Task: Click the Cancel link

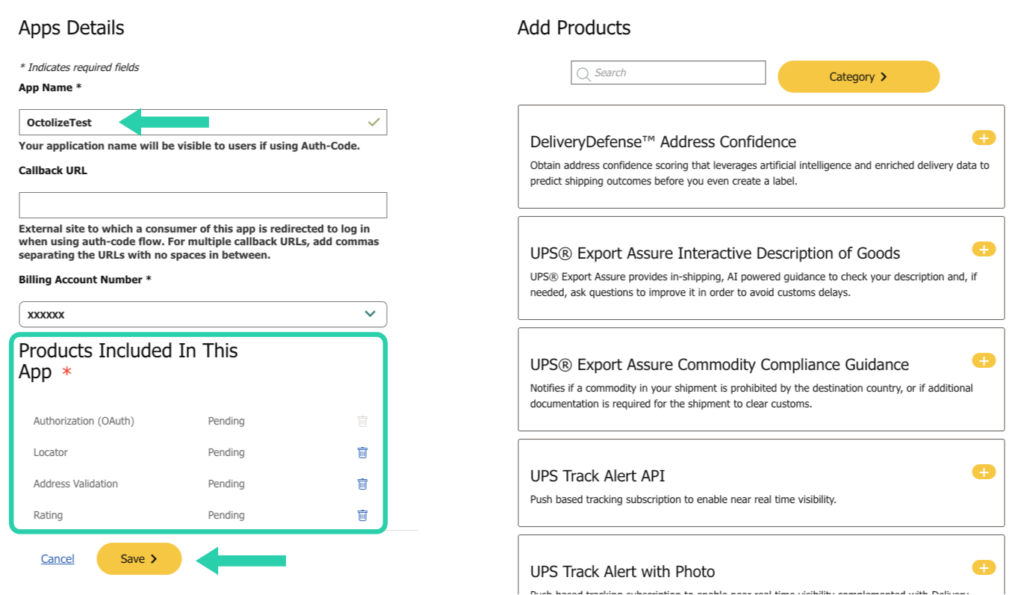Action: click(57, 559)
